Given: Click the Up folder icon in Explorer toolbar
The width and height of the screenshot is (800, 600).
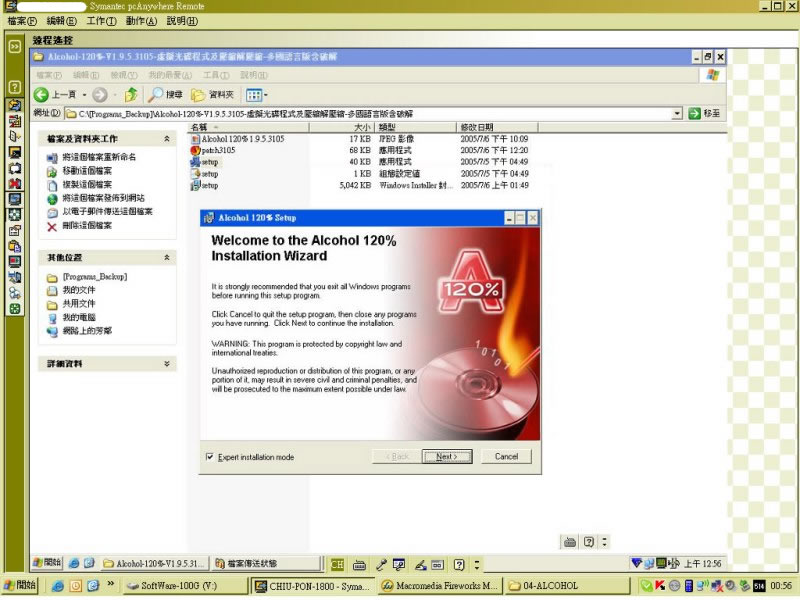Looking at the screenshot, I should click(131, 94).
